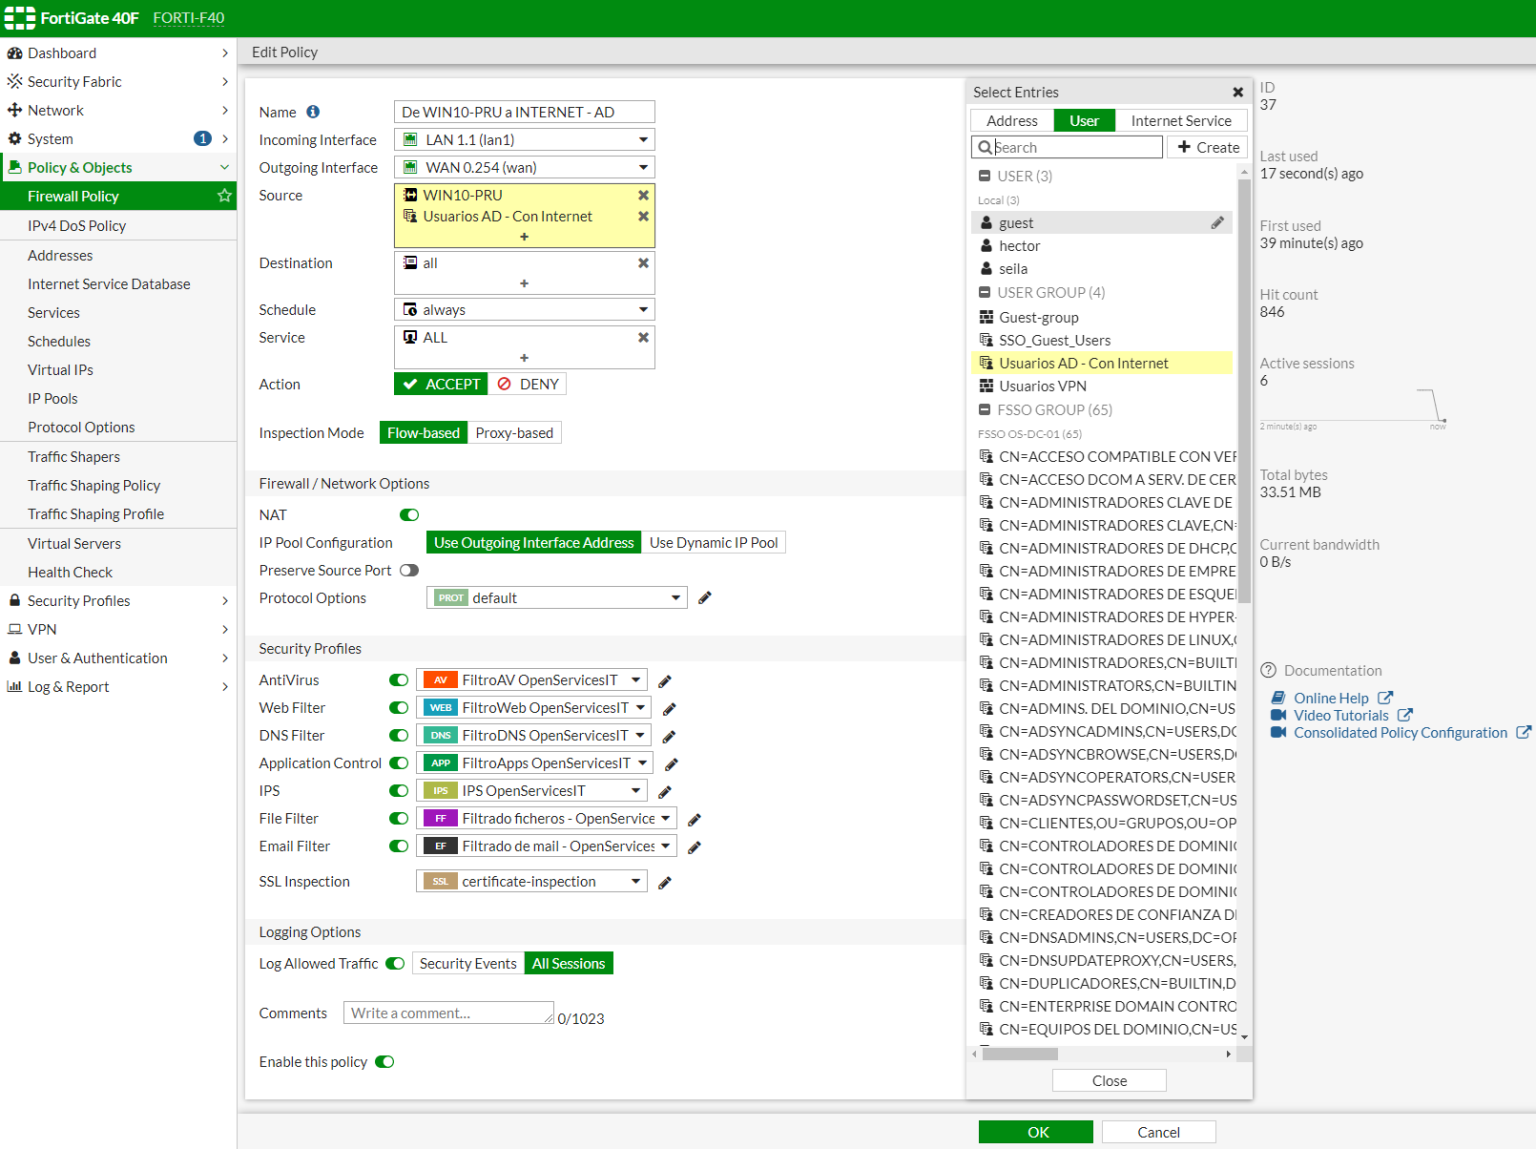Viewport: 1536px width, 1149px height.
Task: Collapse the FSSO GROUP section
Action: tap(984, 410)
